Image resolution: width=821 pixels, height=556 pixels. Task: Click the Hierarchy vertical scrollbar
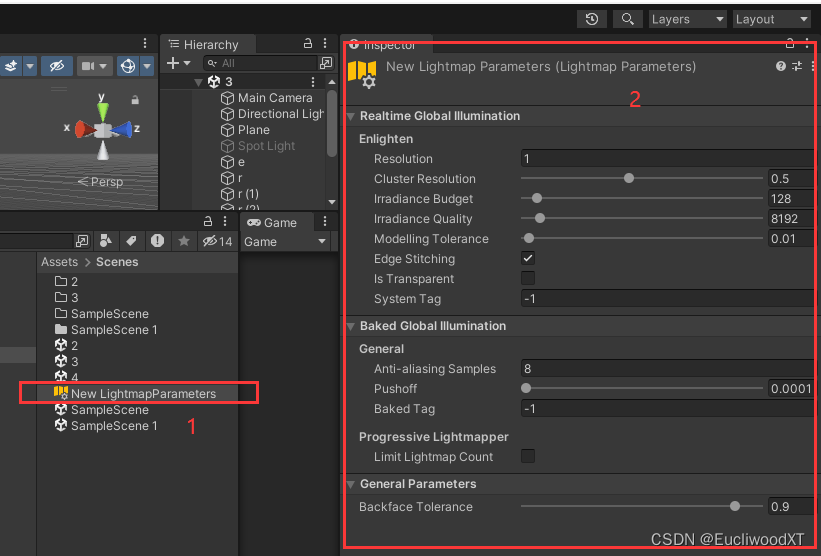[331, 123]
